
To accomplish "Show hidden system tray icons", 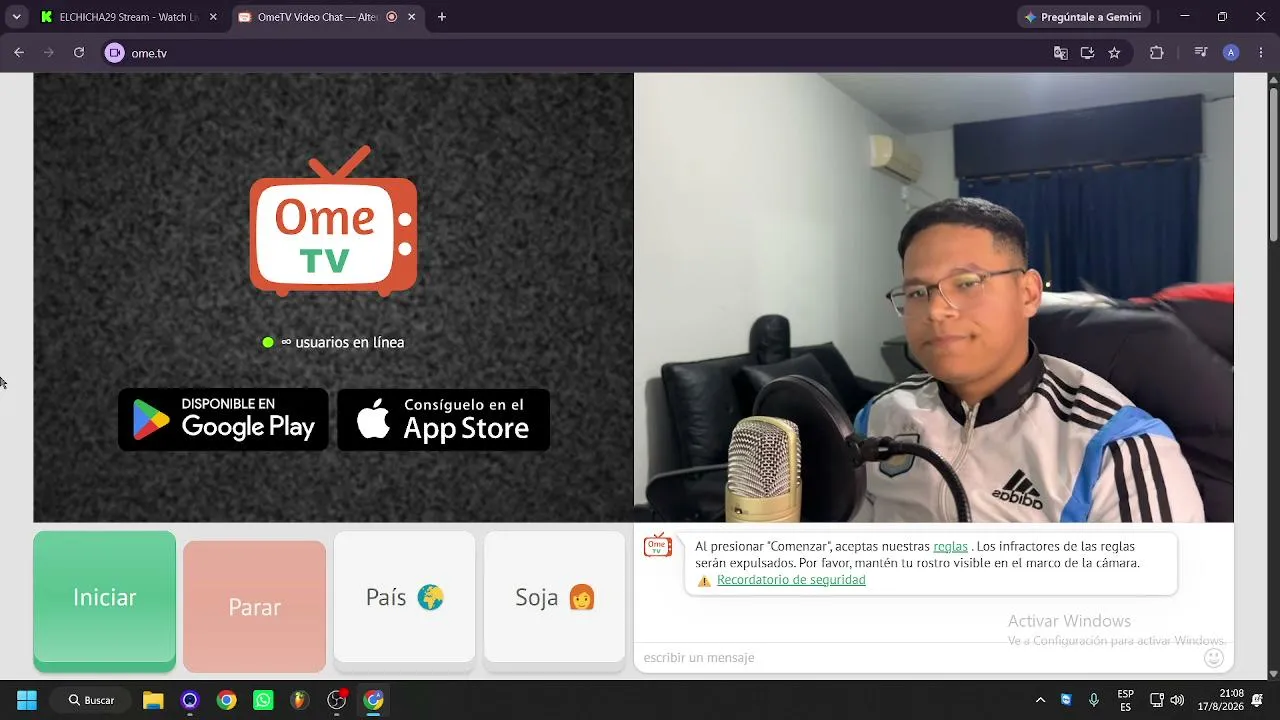I will point(1040,700).
